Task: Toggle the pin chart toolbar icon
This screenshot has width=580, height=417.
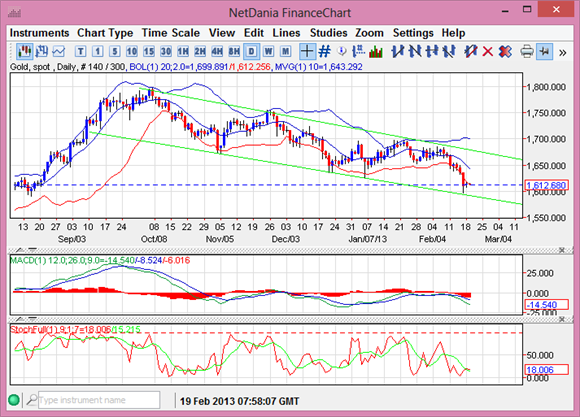Action: click(x=544, y=51)
